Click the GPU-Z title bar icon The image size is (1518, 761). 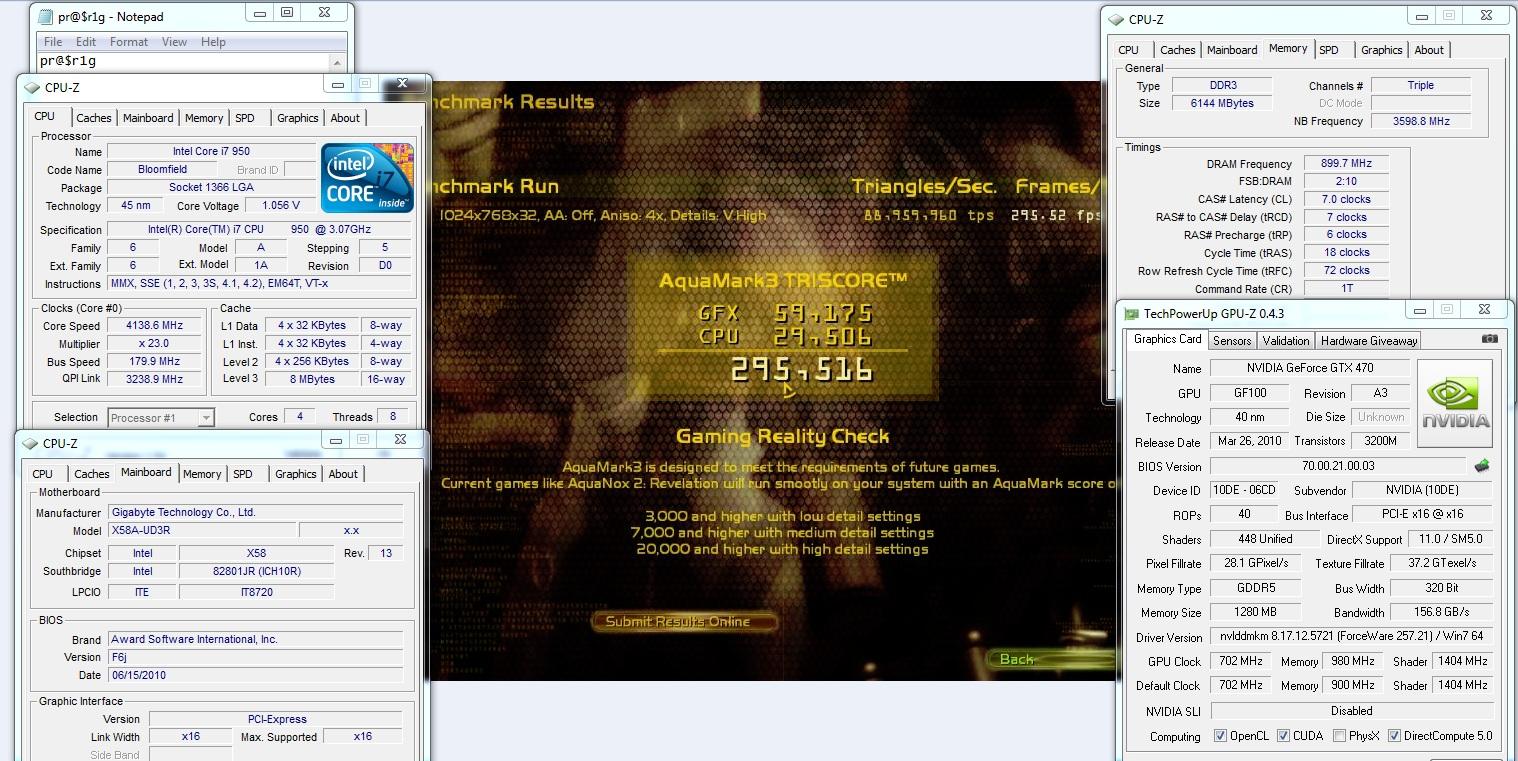click(x=1132, y=314)
